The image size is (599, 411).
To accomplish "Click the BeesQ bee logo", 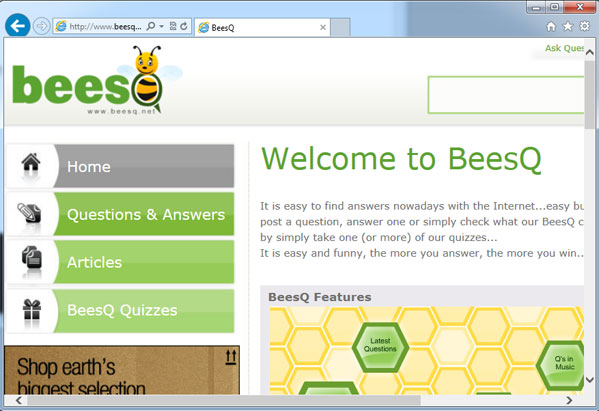I will pos(97,80).
